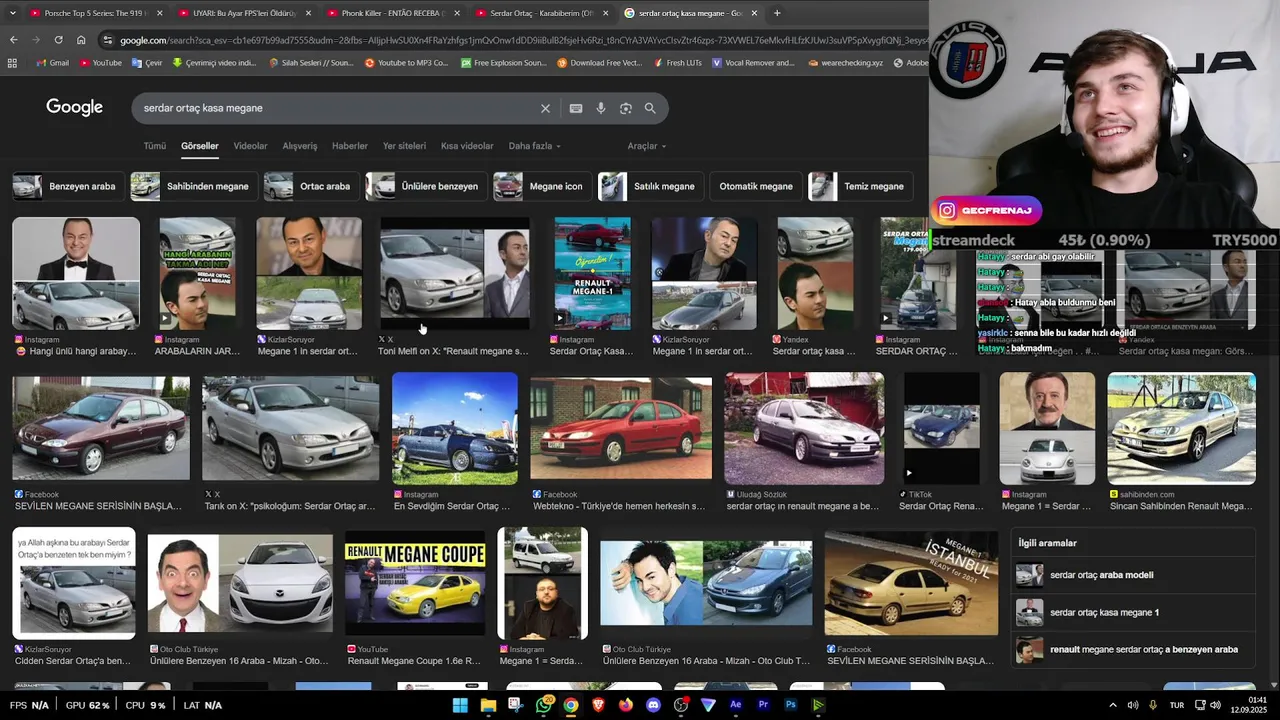This screenshot has width=1280, height=720.
Task: Click the Google logo
Action: pyautogui.click(x=74, y=107)
